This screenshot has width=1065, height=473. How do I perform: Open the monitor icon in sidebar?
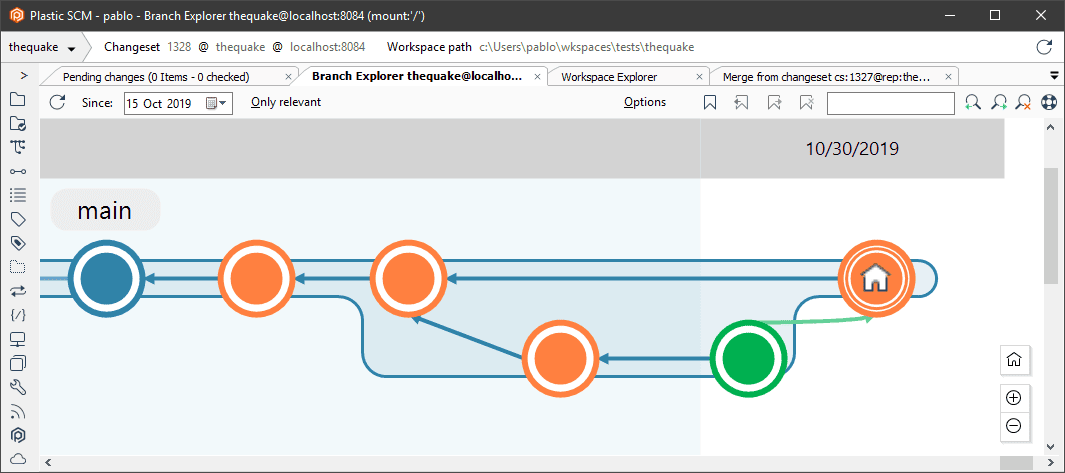(x=18, y=338)
